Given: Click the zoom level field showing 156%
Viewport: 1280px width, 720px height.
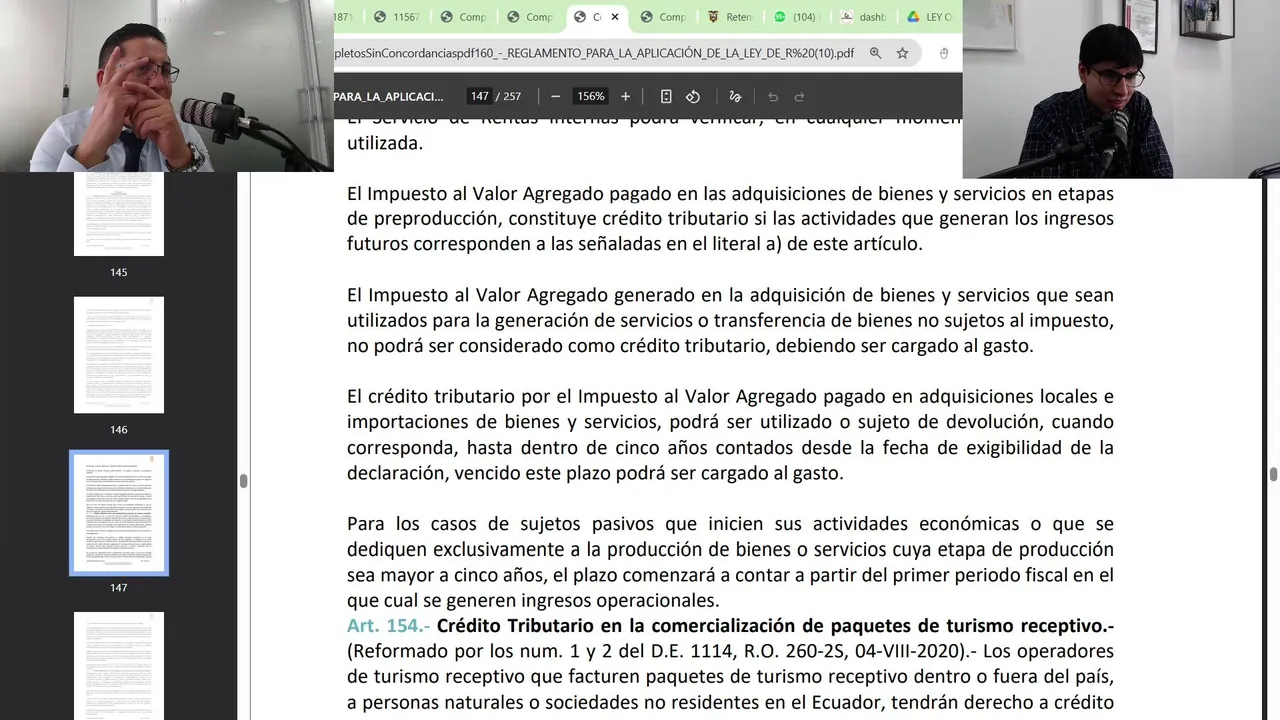Looking at the screenshot, I should [x=590, y=97].
